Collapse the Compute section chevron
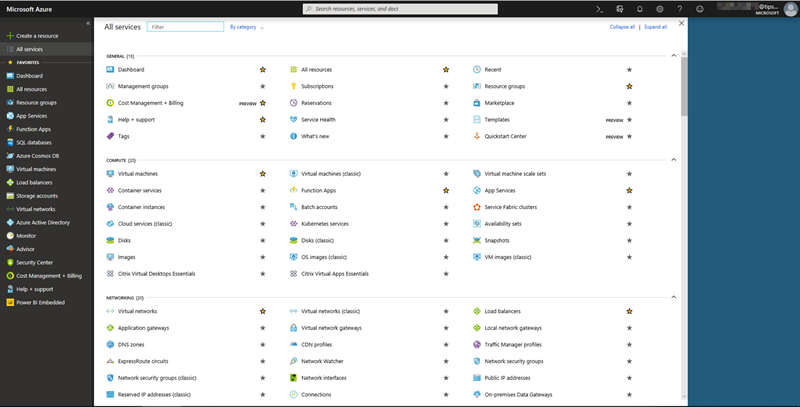 [673, 160]
